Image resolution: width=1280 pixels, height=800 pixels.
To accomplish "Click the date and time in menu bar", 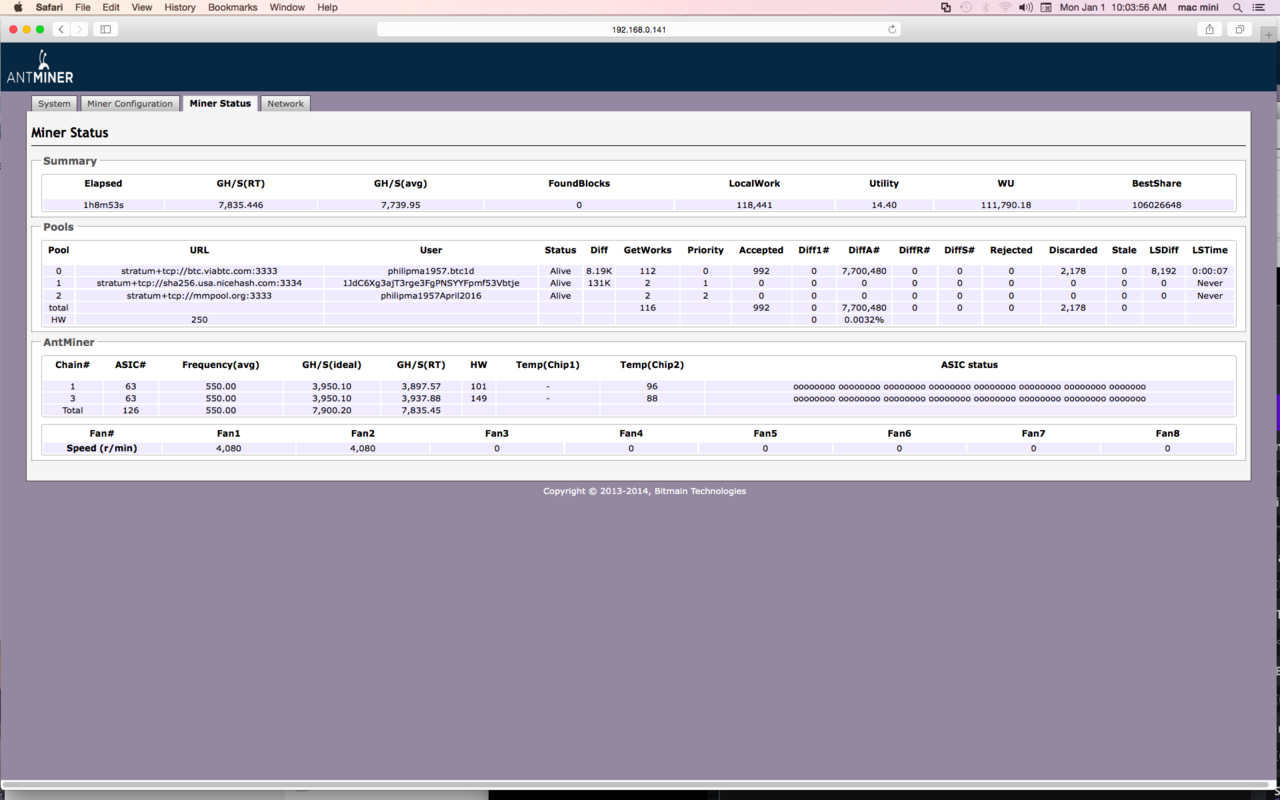I will pyautogui.click(x=1113, y=7).
